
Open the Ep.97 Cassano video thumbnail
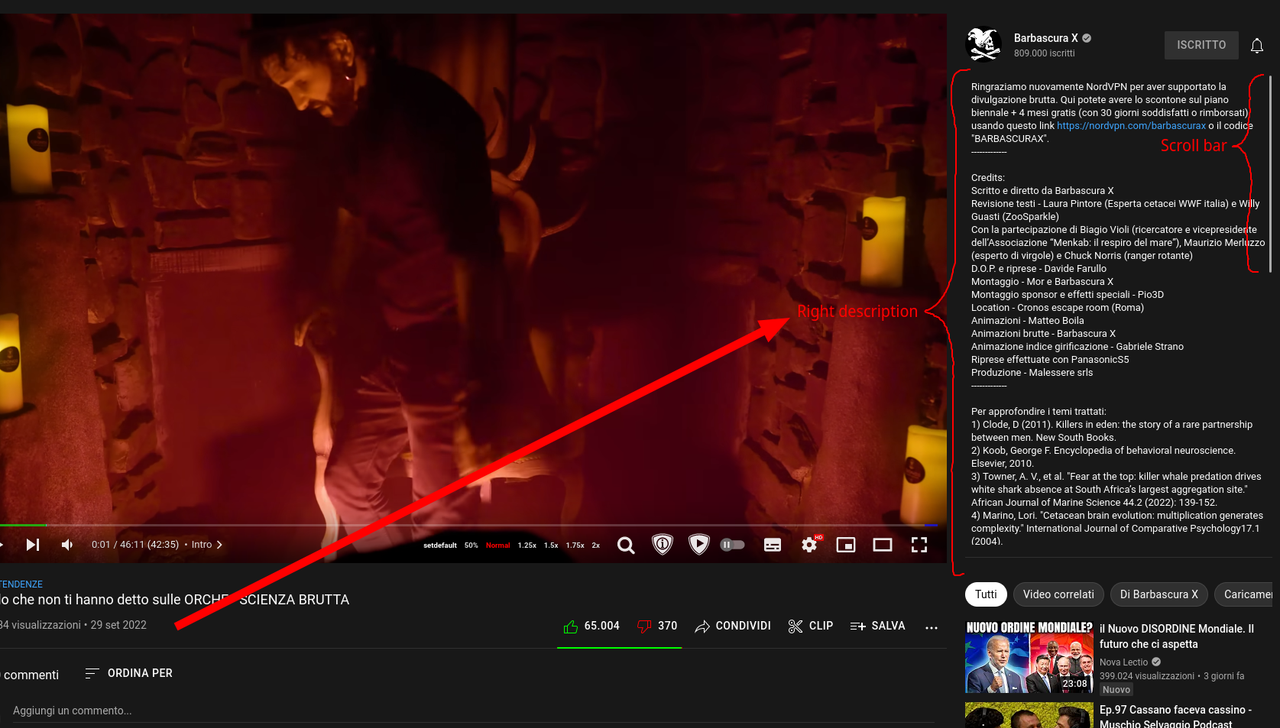[x=1029, y=715]
